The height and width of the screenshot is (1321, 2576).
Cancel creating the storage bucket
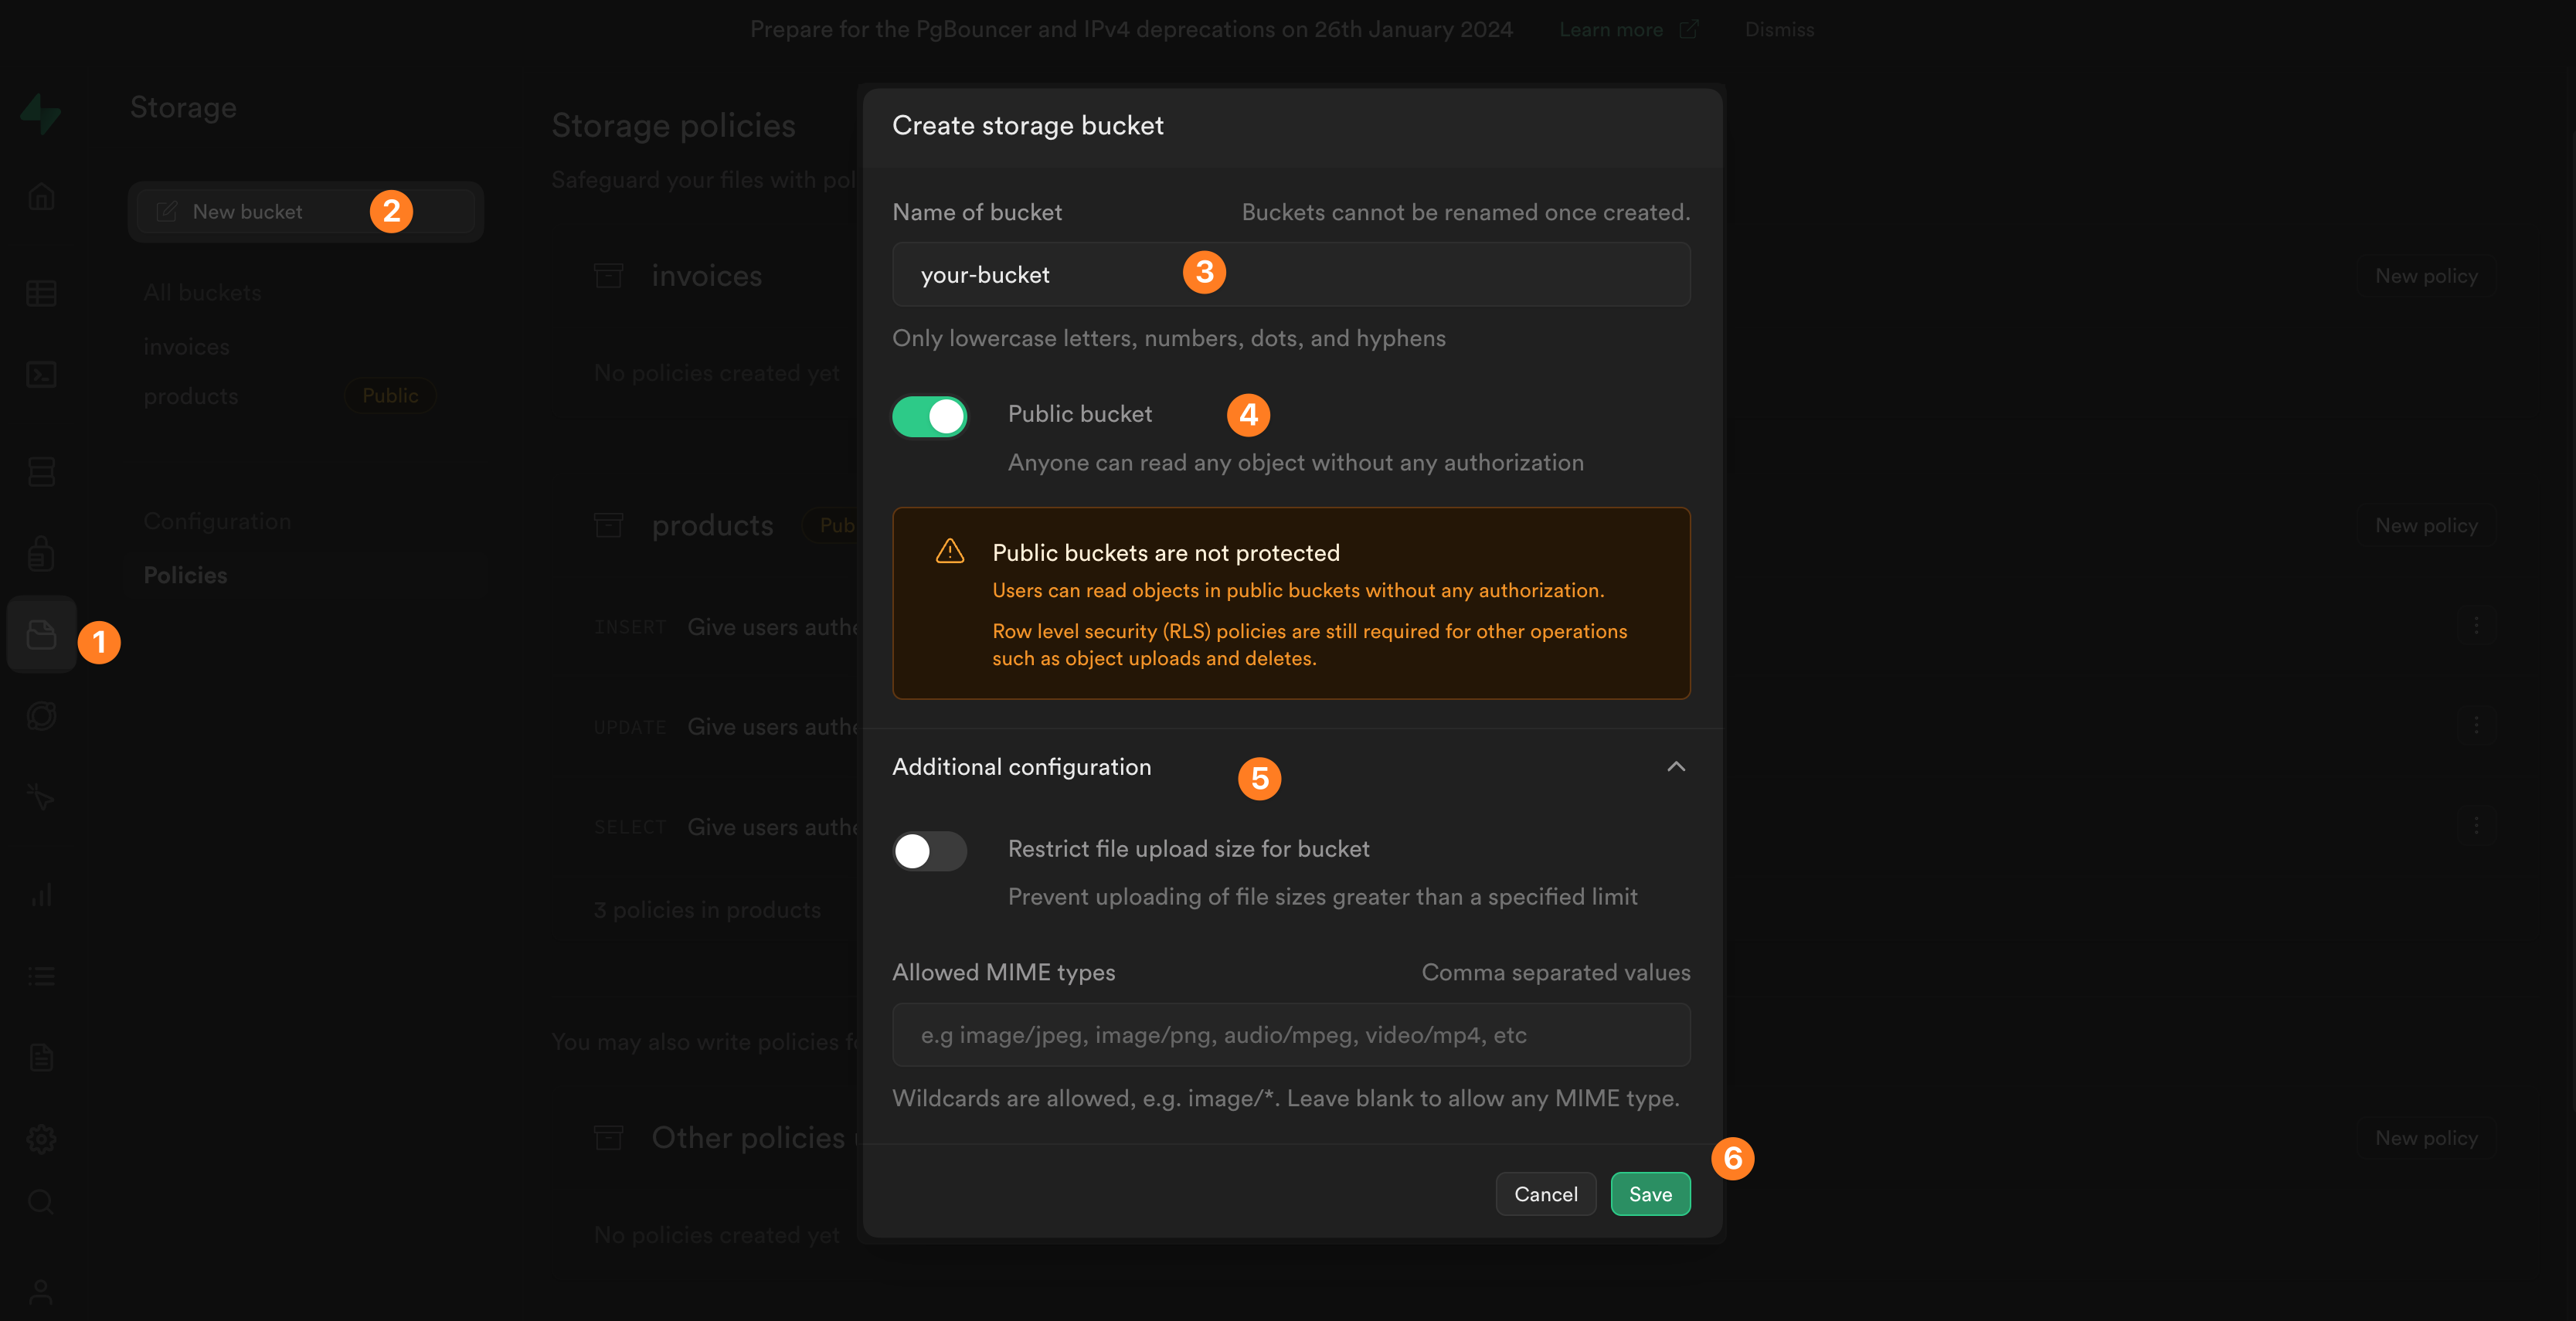click(x=1545, y=1193)
